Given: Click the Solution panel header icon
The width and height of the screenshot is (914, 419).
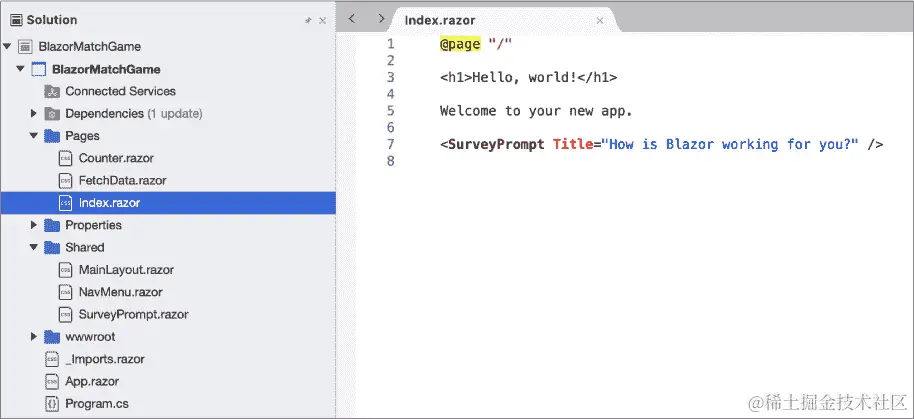Looking at the screenshot, I should tap(16, 20).
